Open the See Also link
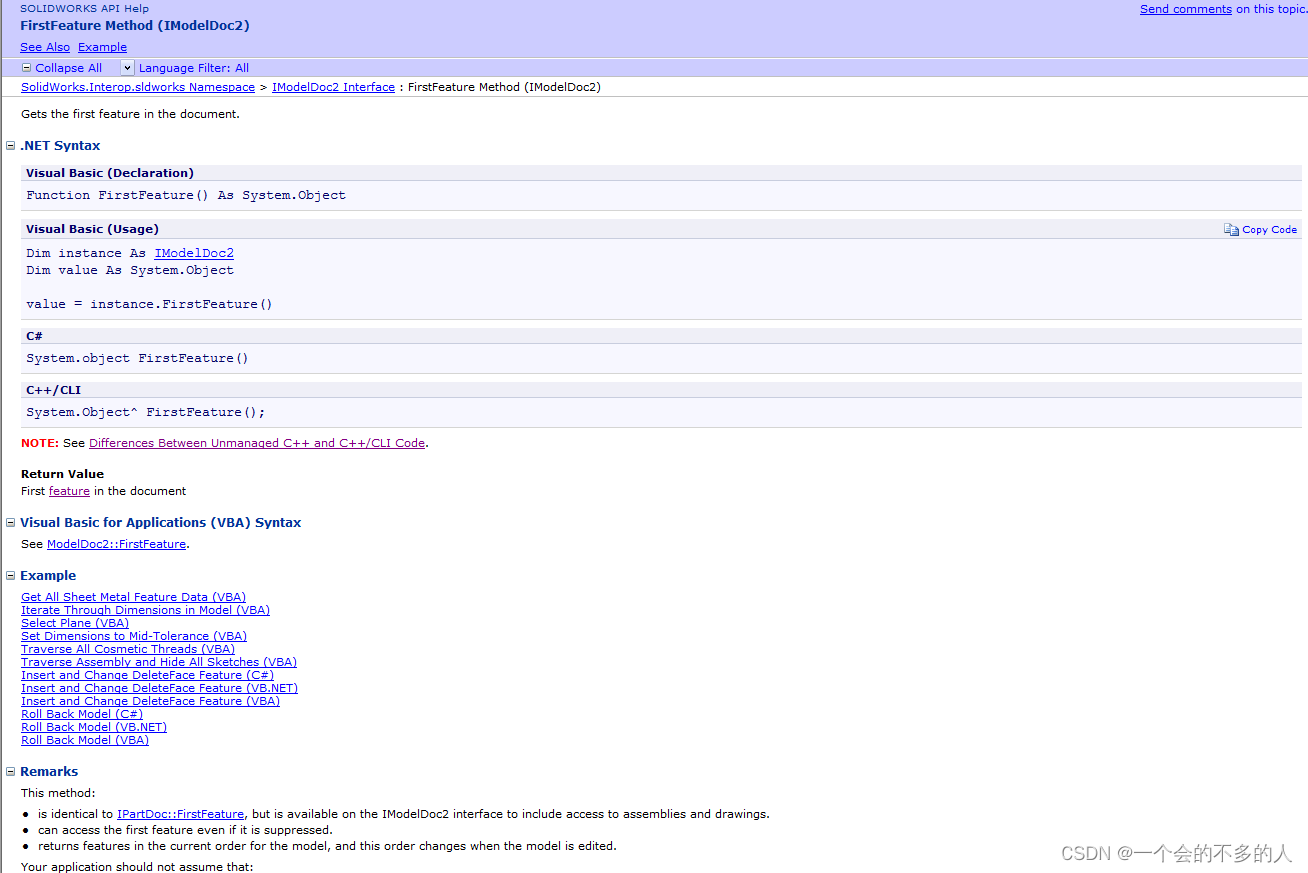This screenshot has height=873, width=1308. [x=45, y=47]
